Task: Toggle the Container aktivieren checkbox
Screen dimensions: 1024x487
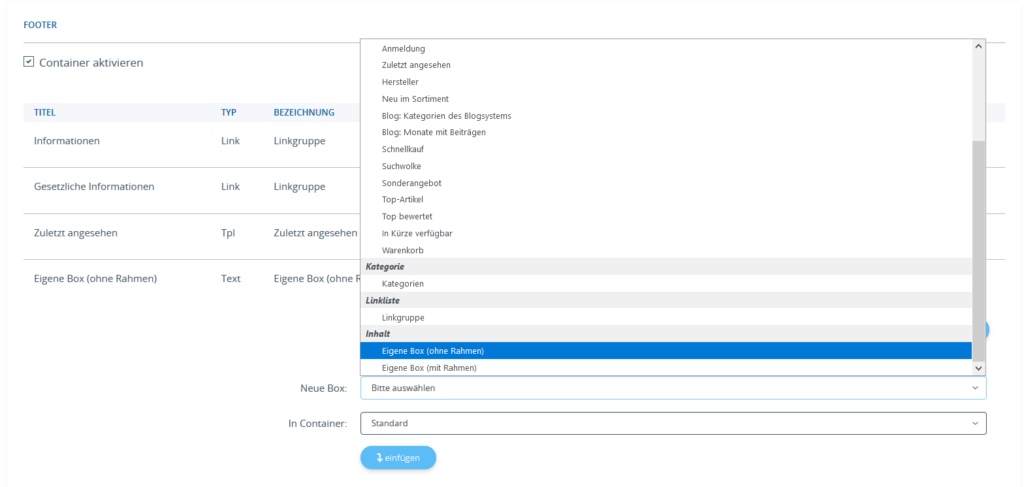Action: (29, 62)
